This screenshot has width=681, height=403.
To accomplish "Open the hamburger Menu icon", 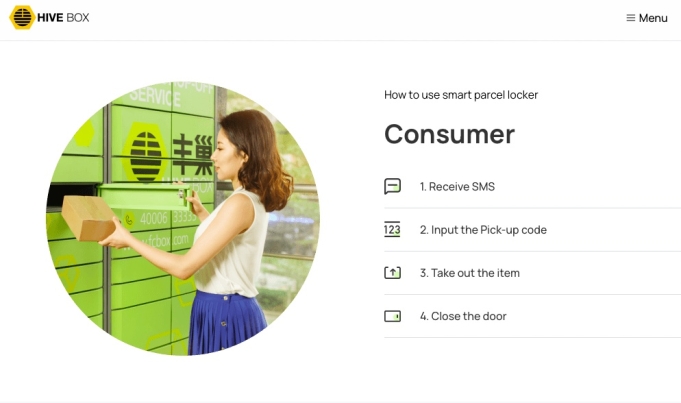I will (x=631, y=18).
